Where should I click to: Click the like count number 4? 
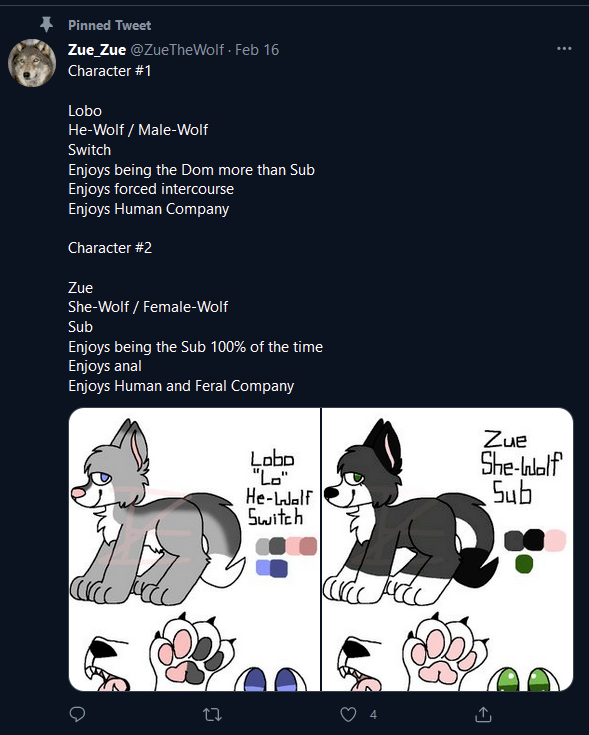(373, 715)
